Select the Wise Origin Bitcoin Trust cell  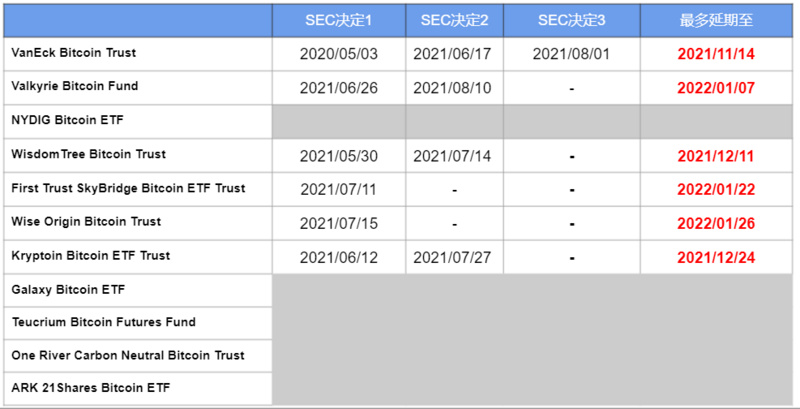pos(86,221)
